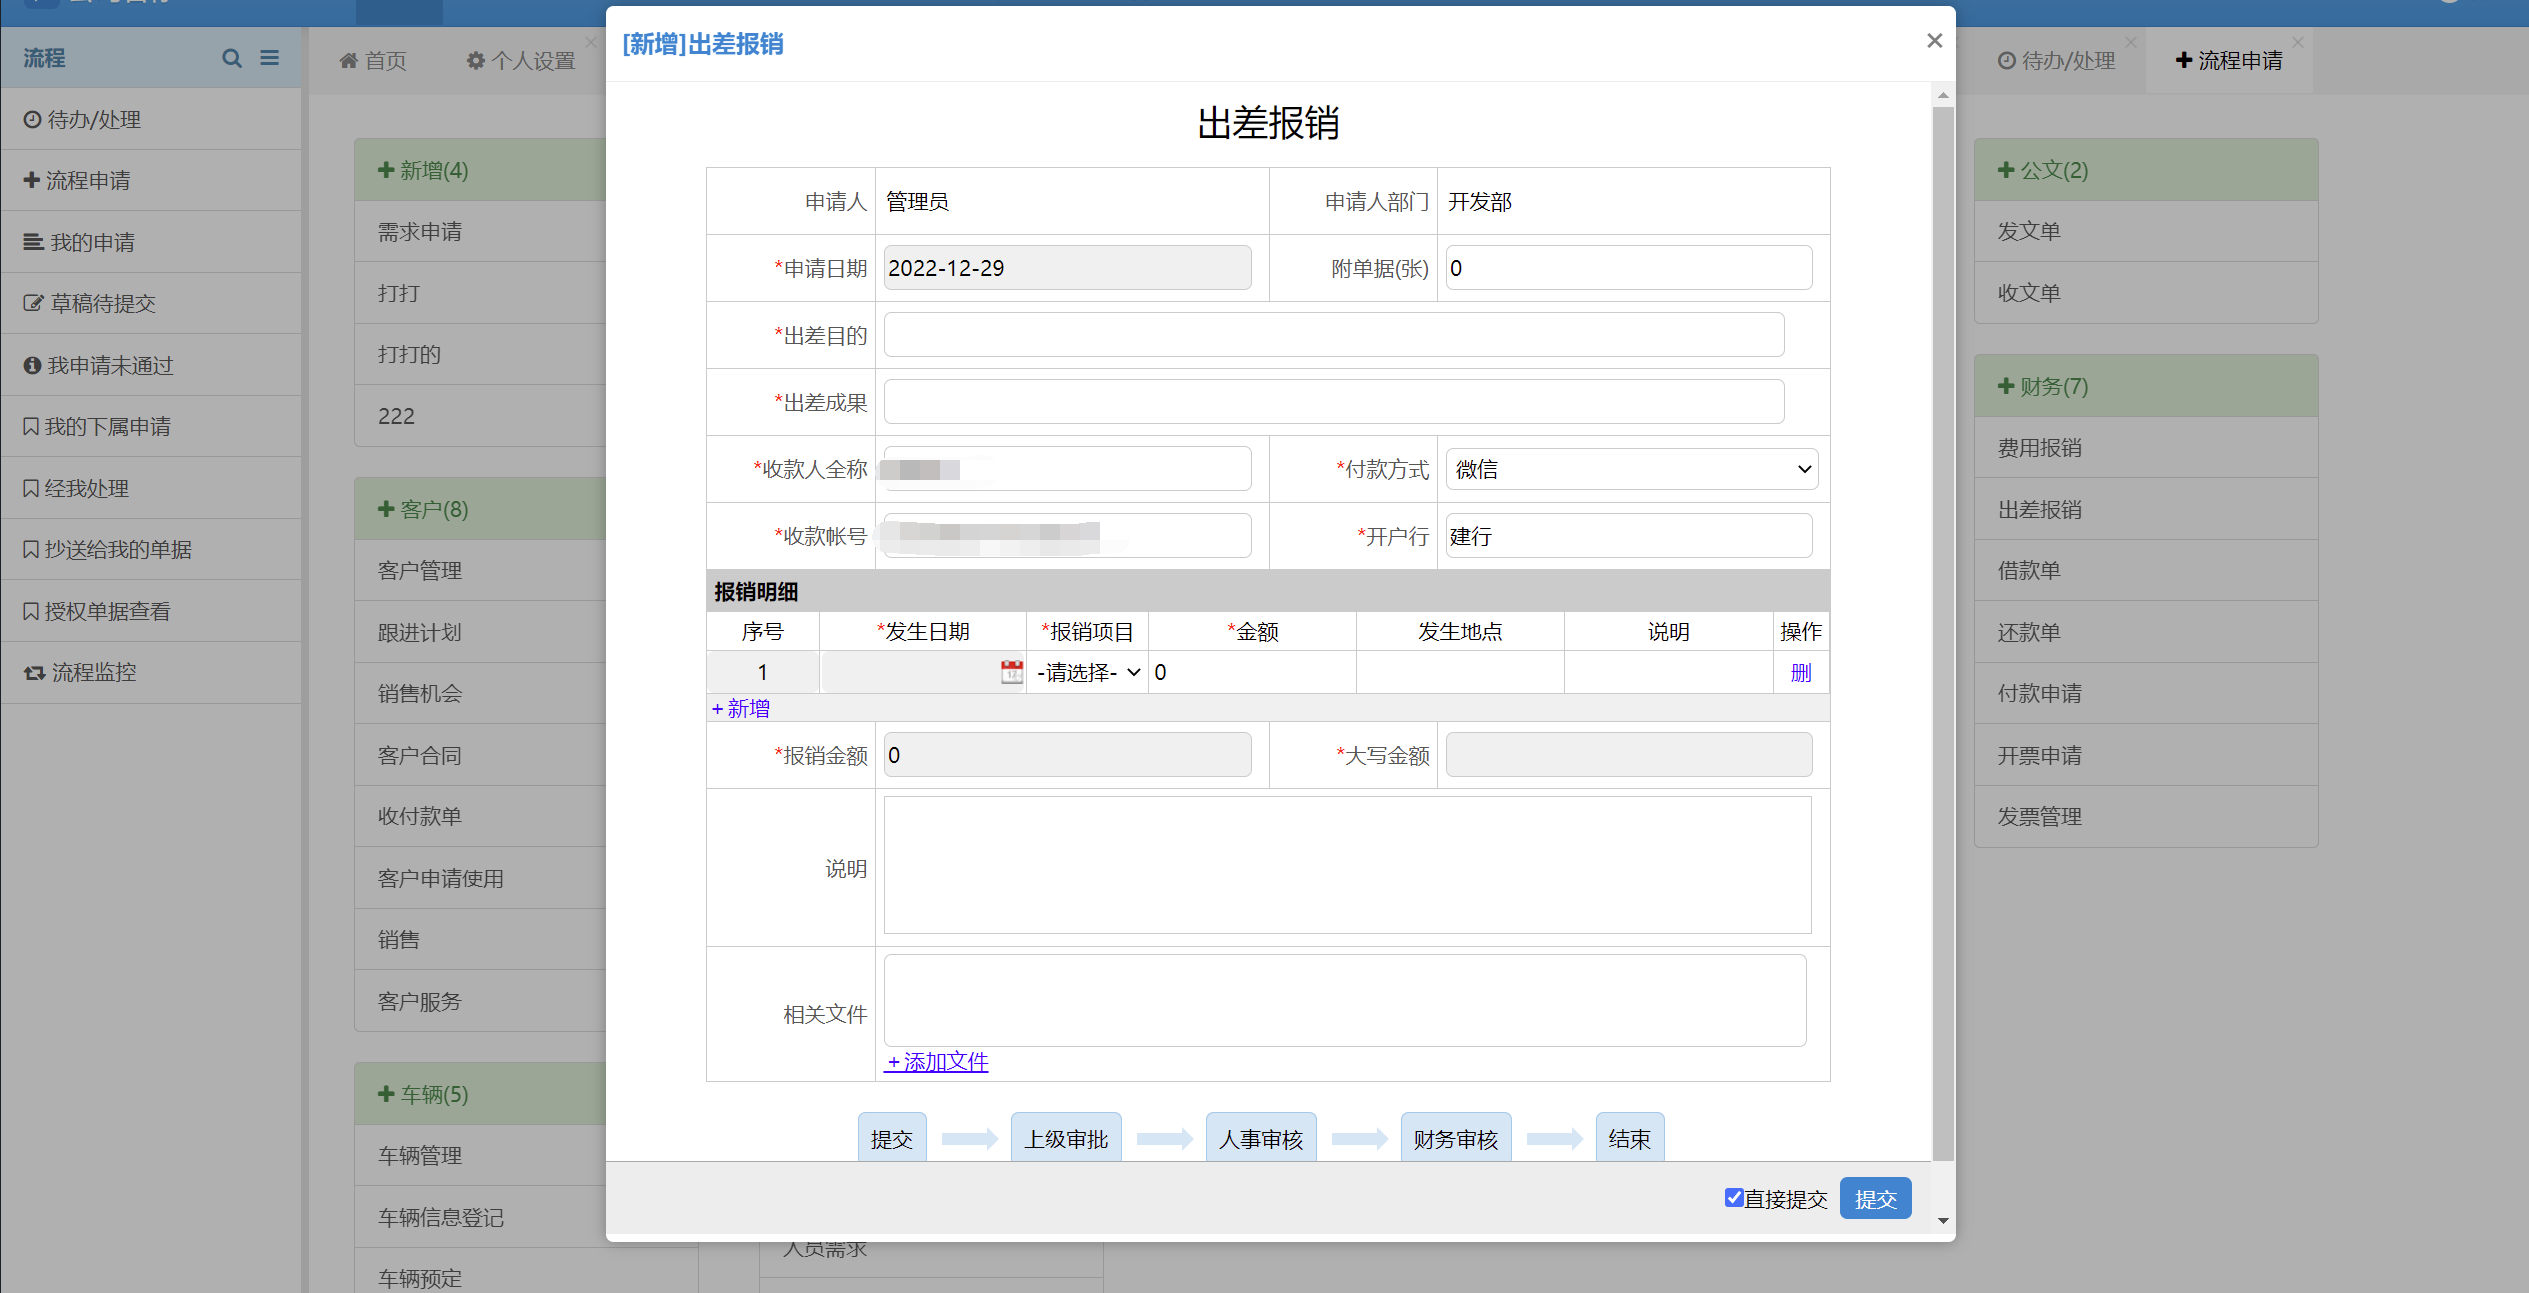Focus the 收款帐号 input field
This screenshot has height=1293, width=2529.
[1067, 536]
